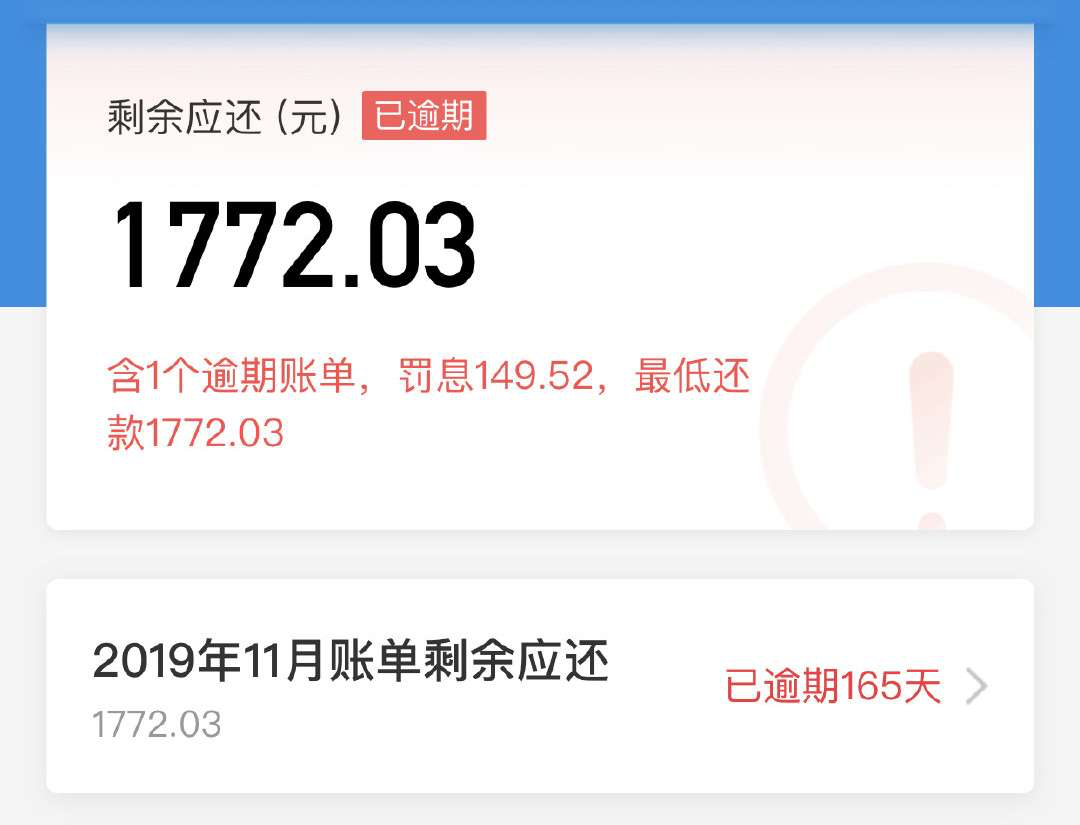Tap the large 1772.03 amount due
The image size is (1080, 825).
click(293, 244)
